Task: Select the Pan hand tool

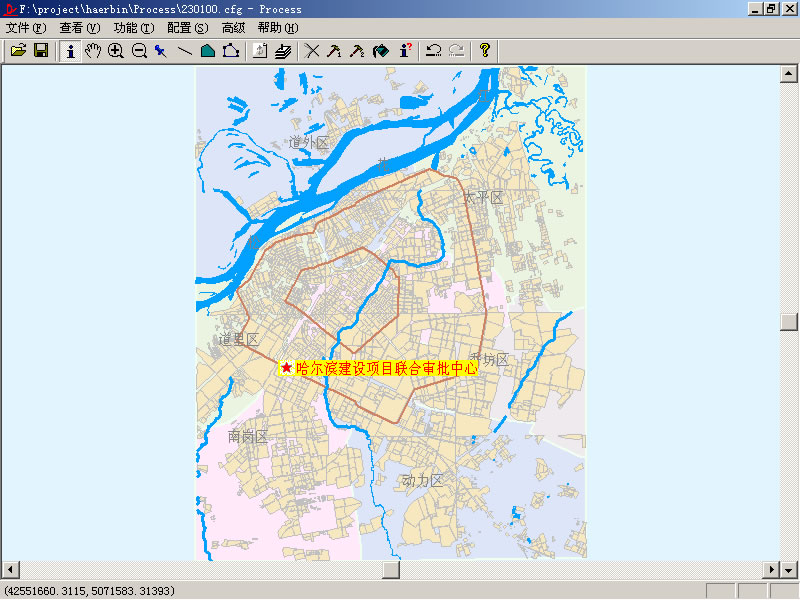Action: click(93, 50)
